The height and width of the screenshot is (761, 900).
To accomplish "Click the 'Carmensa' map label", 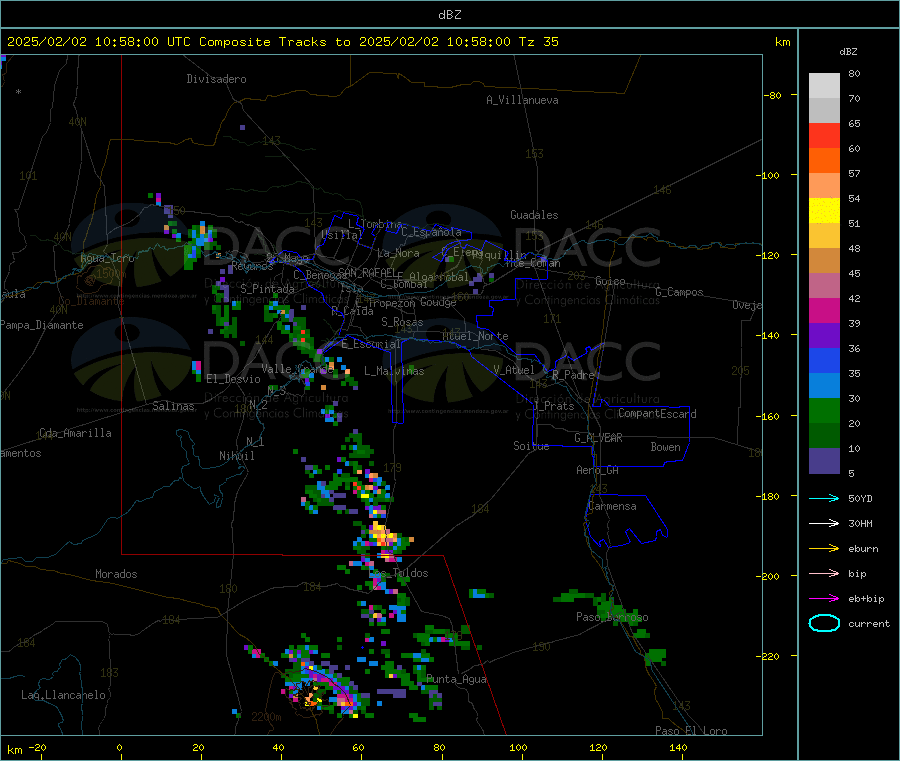I will coord(612,506).
